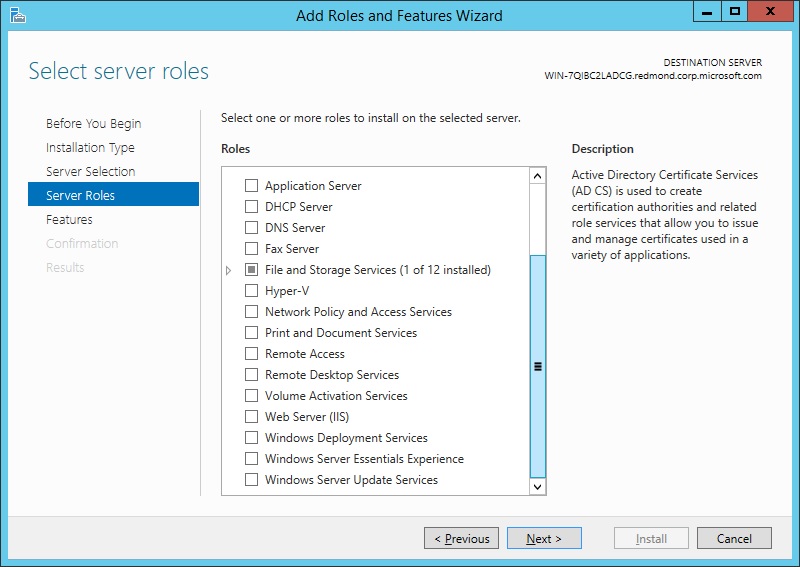Enable Windows Server Essentials Experience checkbox

click(252, 458)
